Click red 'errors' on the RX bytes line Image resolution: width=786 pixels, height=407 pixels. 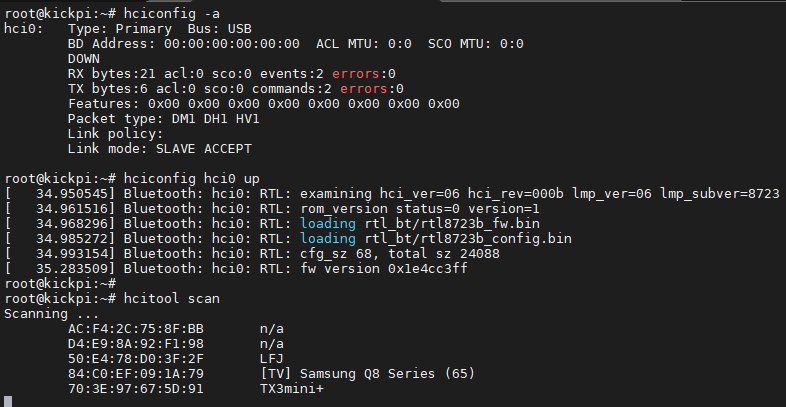356,74
